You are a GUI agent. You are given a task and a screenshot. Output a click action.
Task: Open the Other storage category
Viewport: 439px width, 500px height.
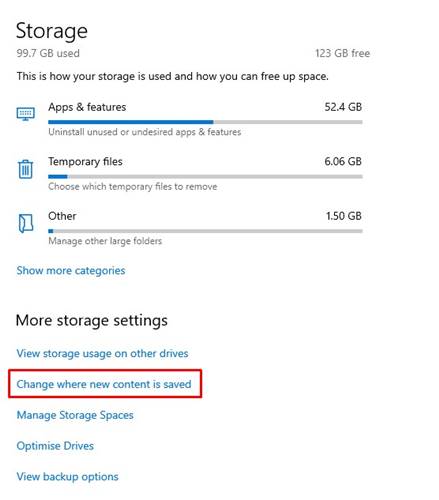pyautogui.click(x=189, y=228)
